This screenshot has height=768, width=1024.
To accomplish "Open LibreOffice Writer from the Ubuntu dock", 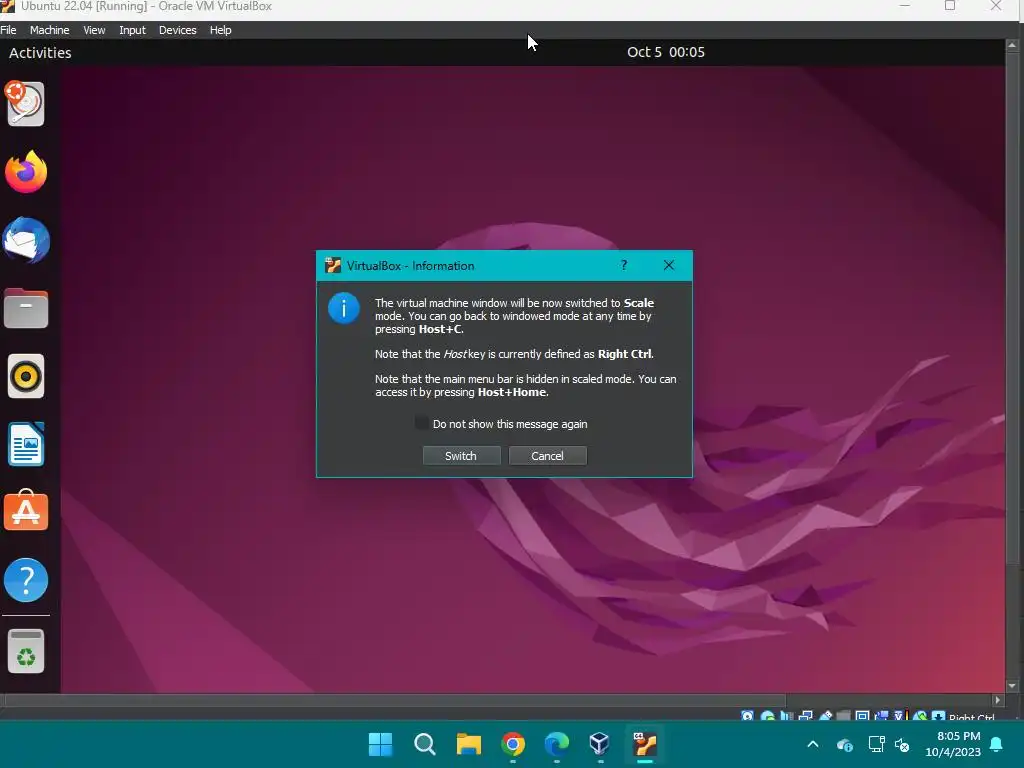I will click(26, 444).
